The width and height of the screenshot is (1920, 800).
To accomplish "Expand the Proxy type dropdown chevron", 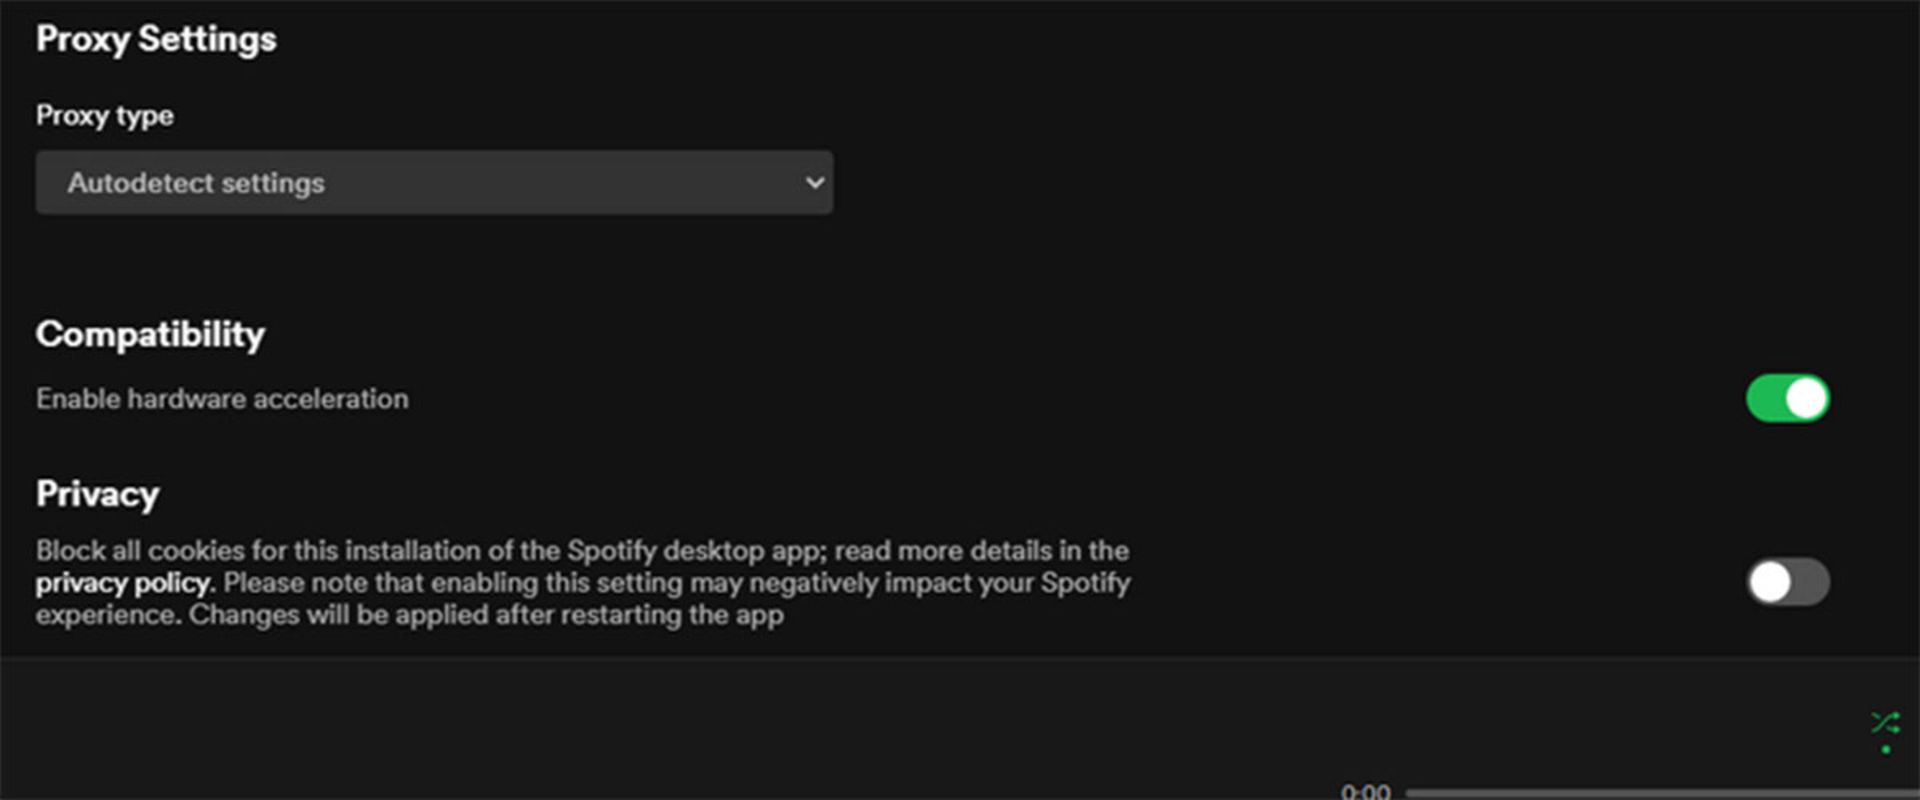I will pyautogui.click(x=814, y=183).
